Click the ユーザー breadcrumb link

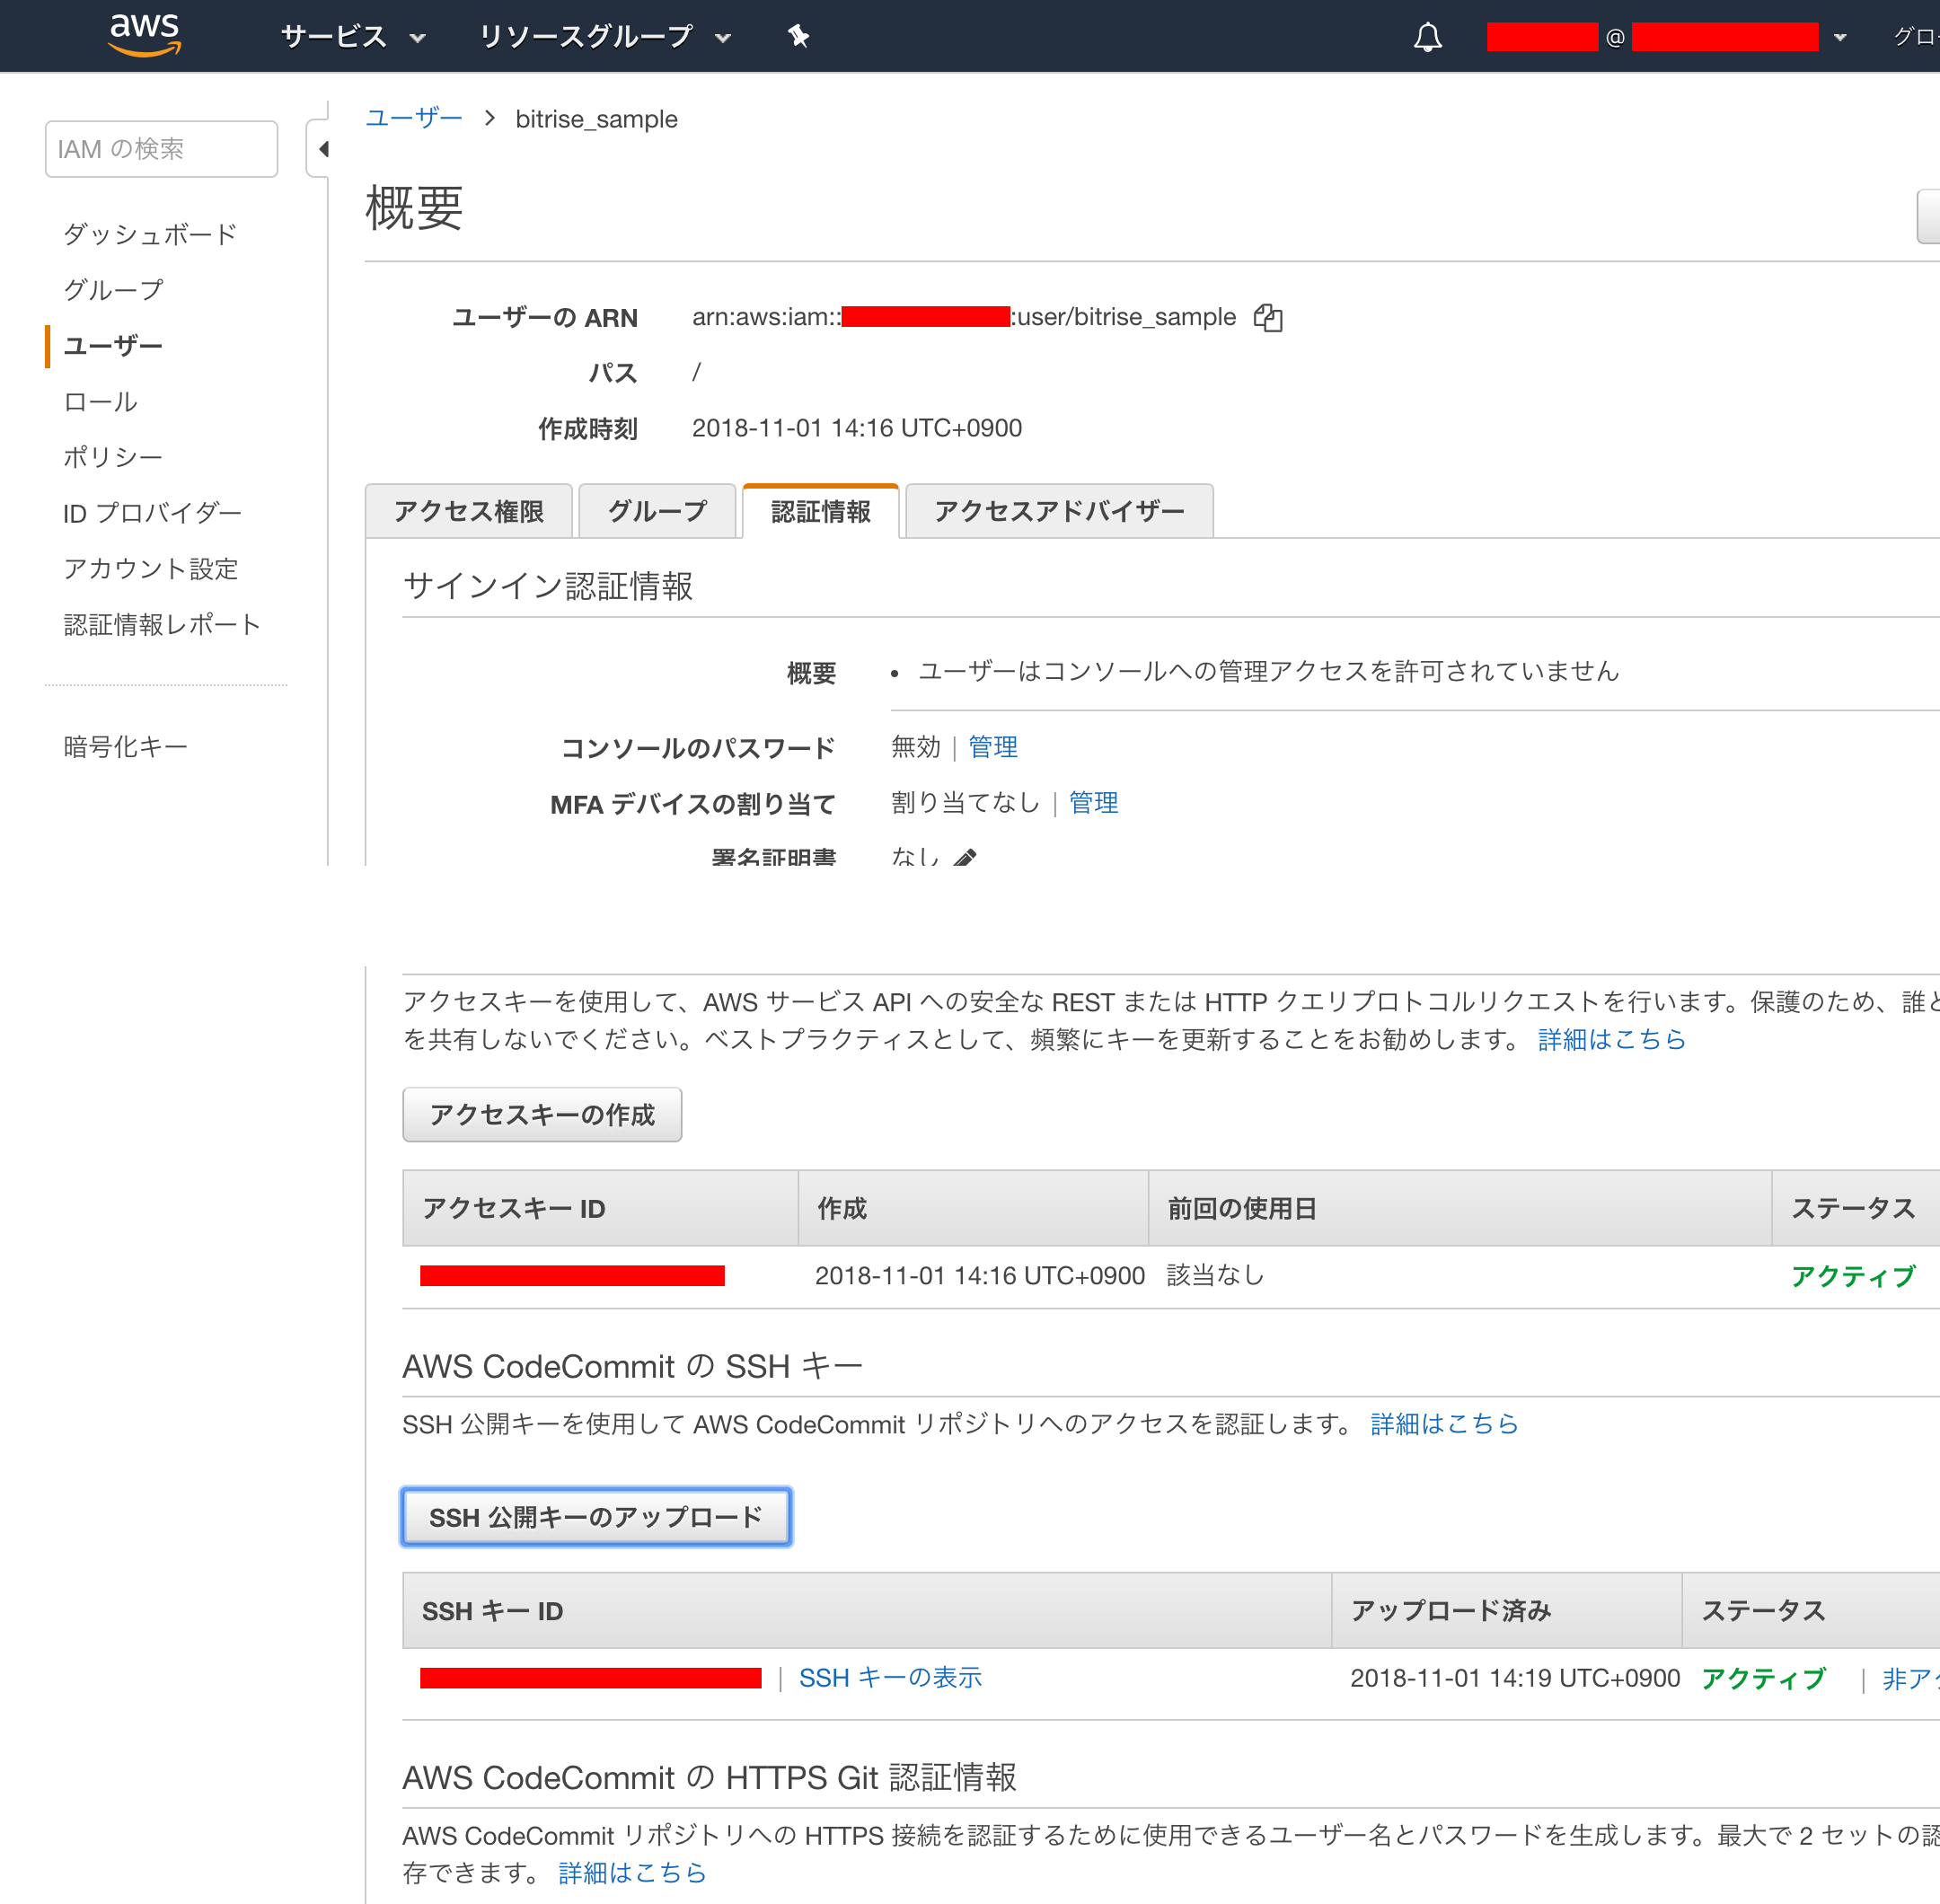pos(413,118)
